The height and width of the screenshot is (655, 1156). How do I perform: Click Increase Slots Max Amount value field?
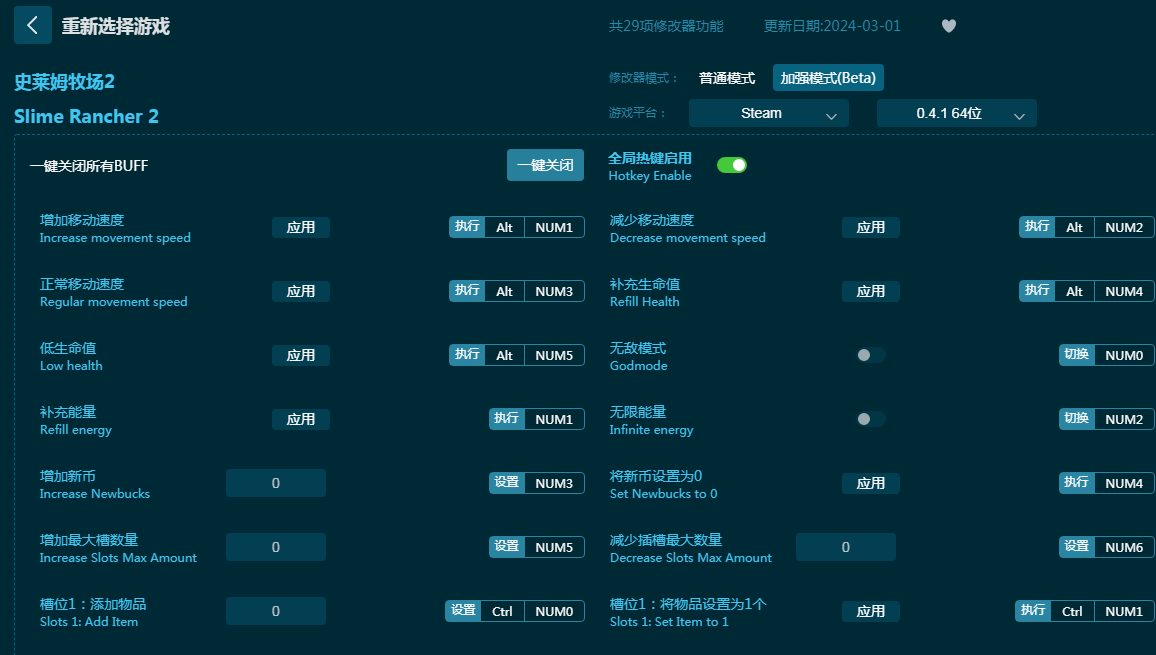click(x=276, y=547)
